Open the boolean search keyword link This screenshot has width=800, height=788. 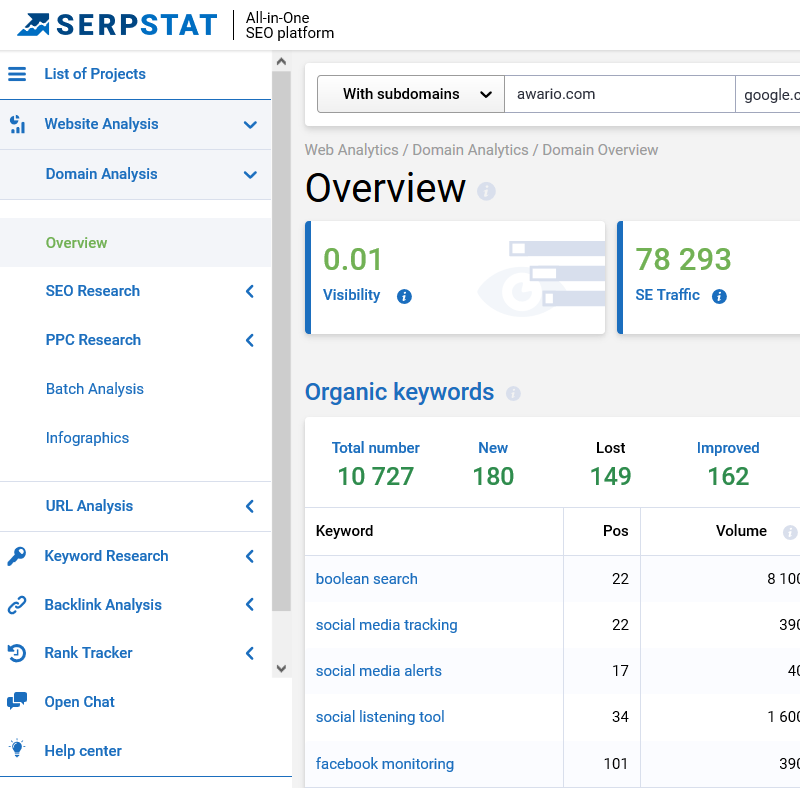tap(366, 579)
